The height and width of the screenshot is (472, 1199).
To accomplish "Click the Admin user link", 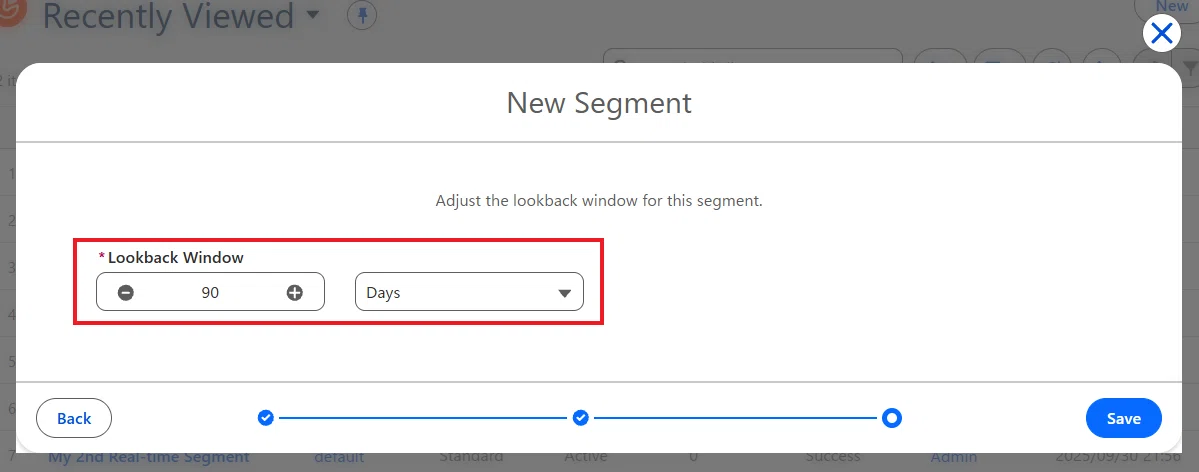I will coord(954,457).
